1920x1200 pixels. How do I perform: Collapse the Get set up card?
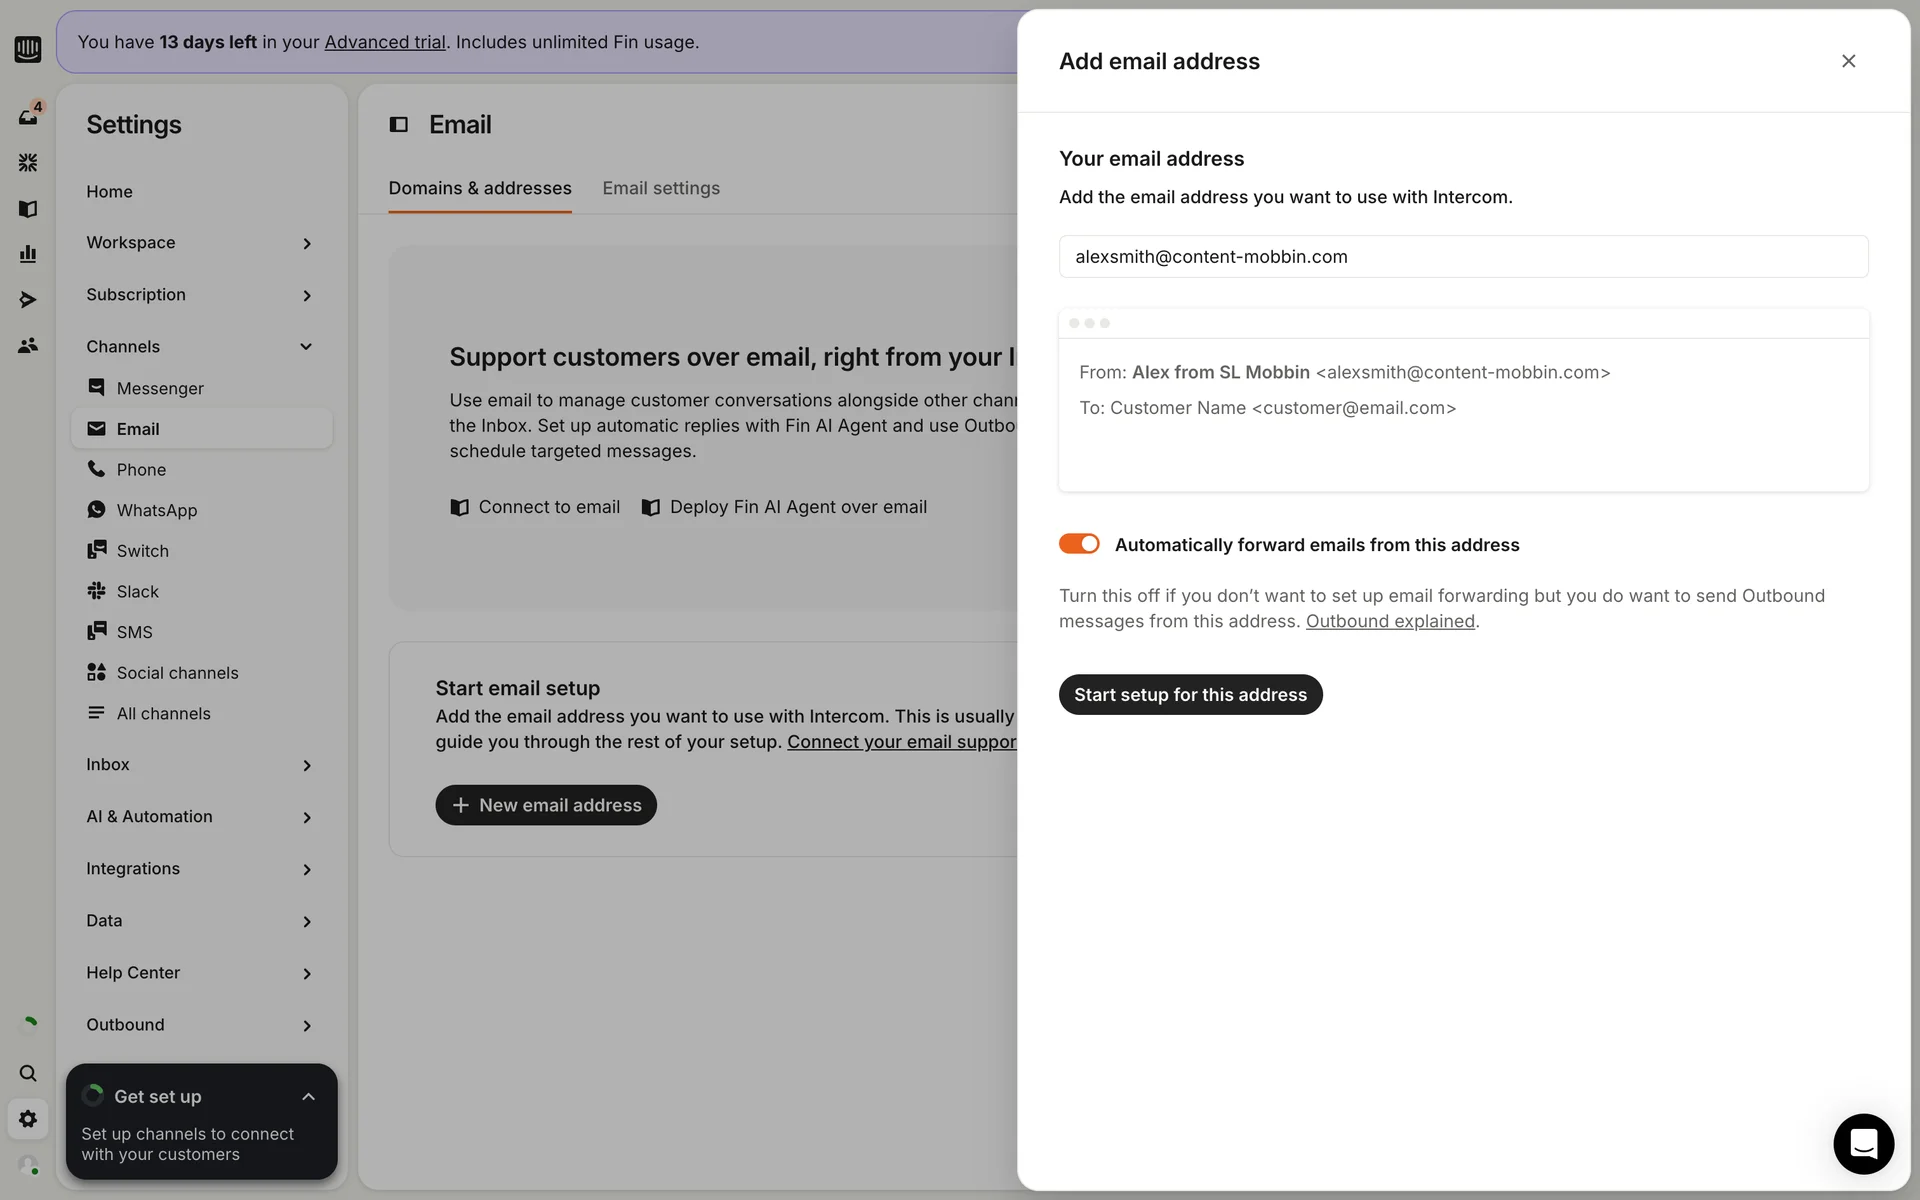[308, 1097]
